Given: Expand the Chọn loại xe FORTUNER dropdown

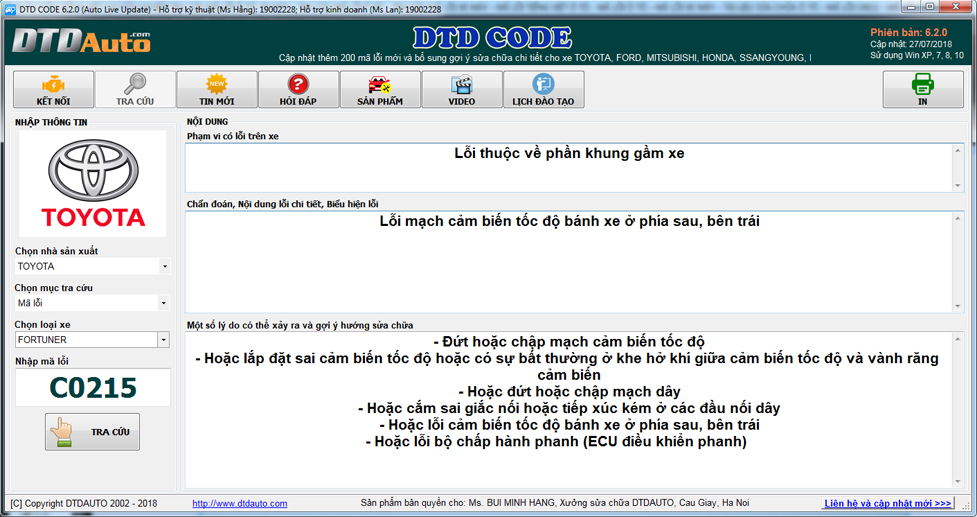Looking at the screenshot, I should [x=164, y=340].
